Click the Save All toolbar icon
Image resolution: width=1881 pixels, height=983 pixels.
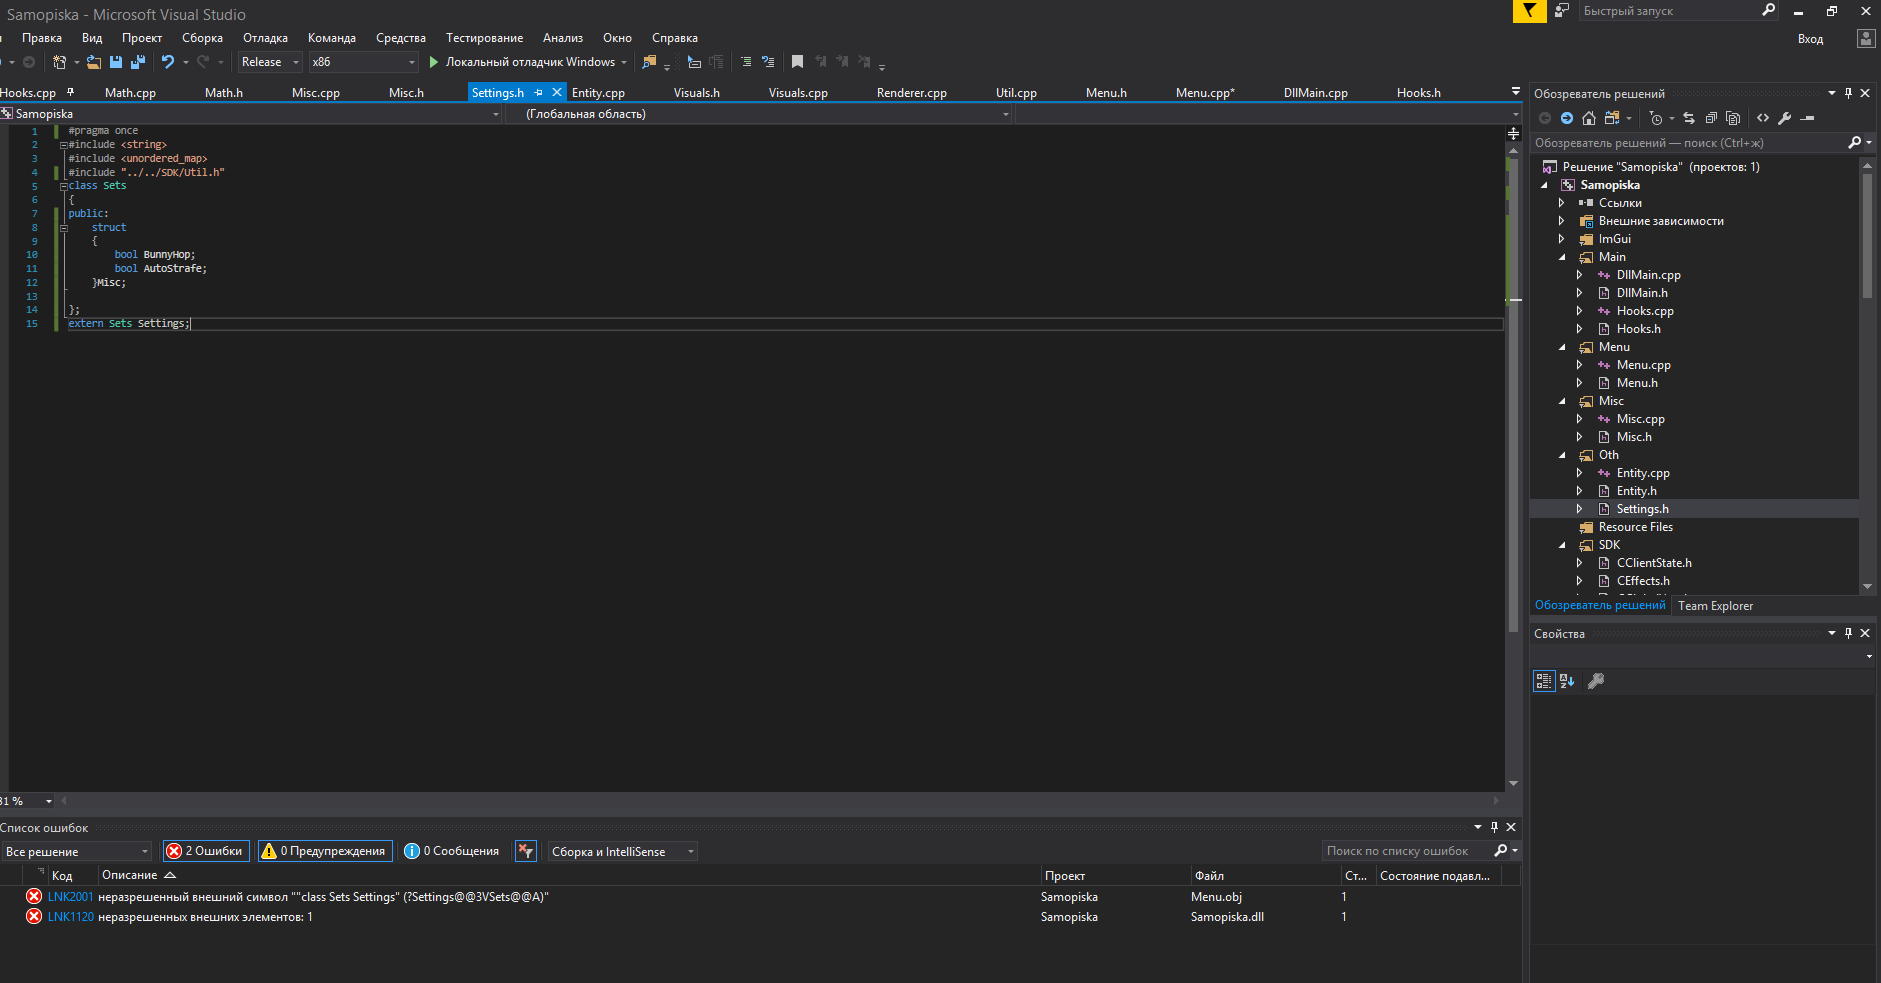click(x=138, y=62)
